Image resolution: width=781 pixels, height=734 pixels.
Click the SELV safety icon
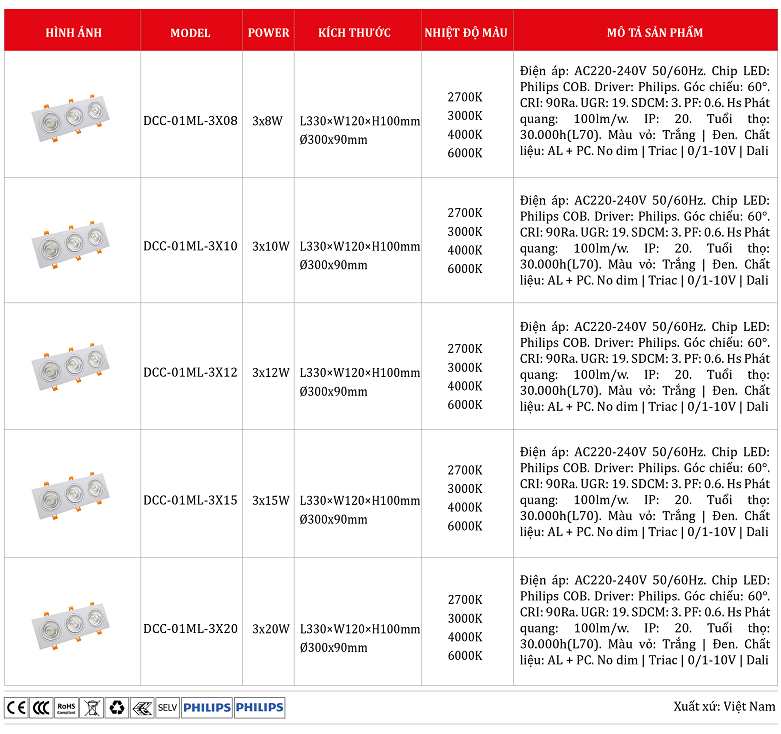(168, 707)
